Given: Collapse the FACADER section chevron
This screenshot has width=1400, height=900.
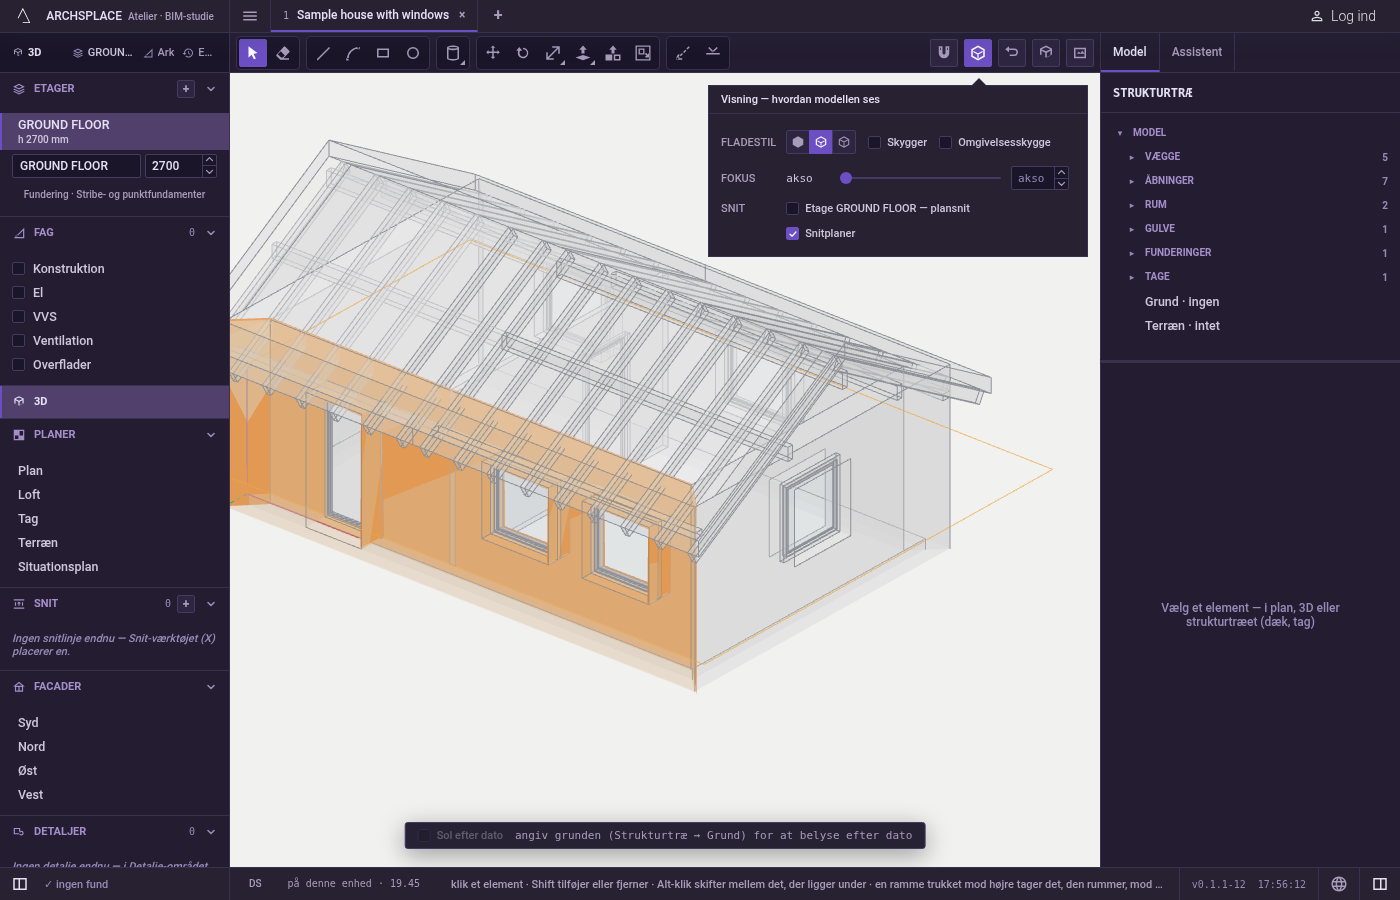Looking at the screenshot, I should point(211,687).
